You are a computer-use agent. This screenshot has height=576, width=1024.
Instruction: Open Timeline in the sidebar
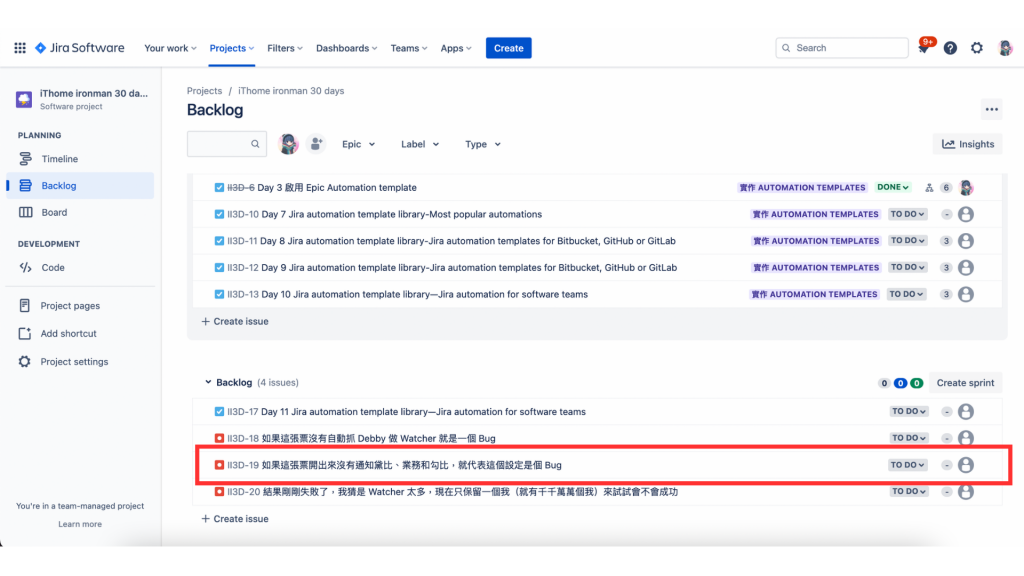pos(80,159)
